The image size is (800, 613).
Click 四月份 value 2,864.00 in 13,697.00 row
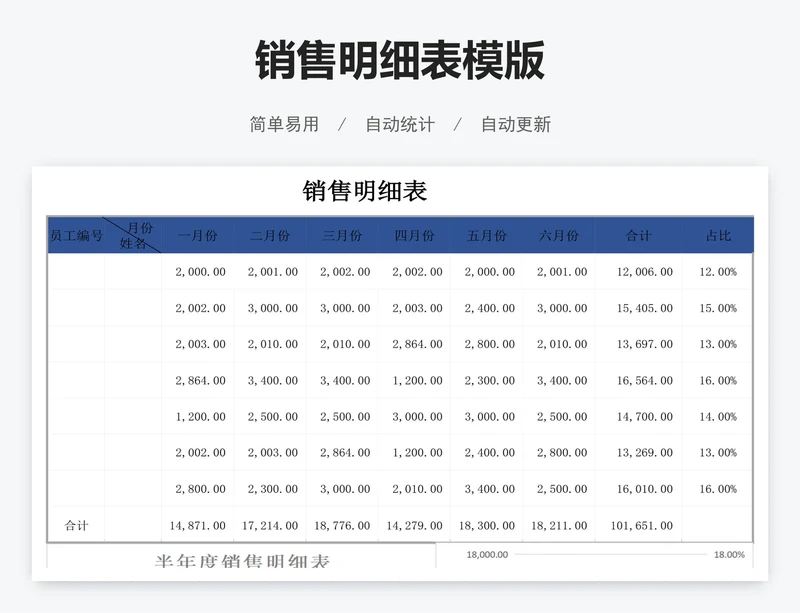pyautogui.click(x=417, y=345)
